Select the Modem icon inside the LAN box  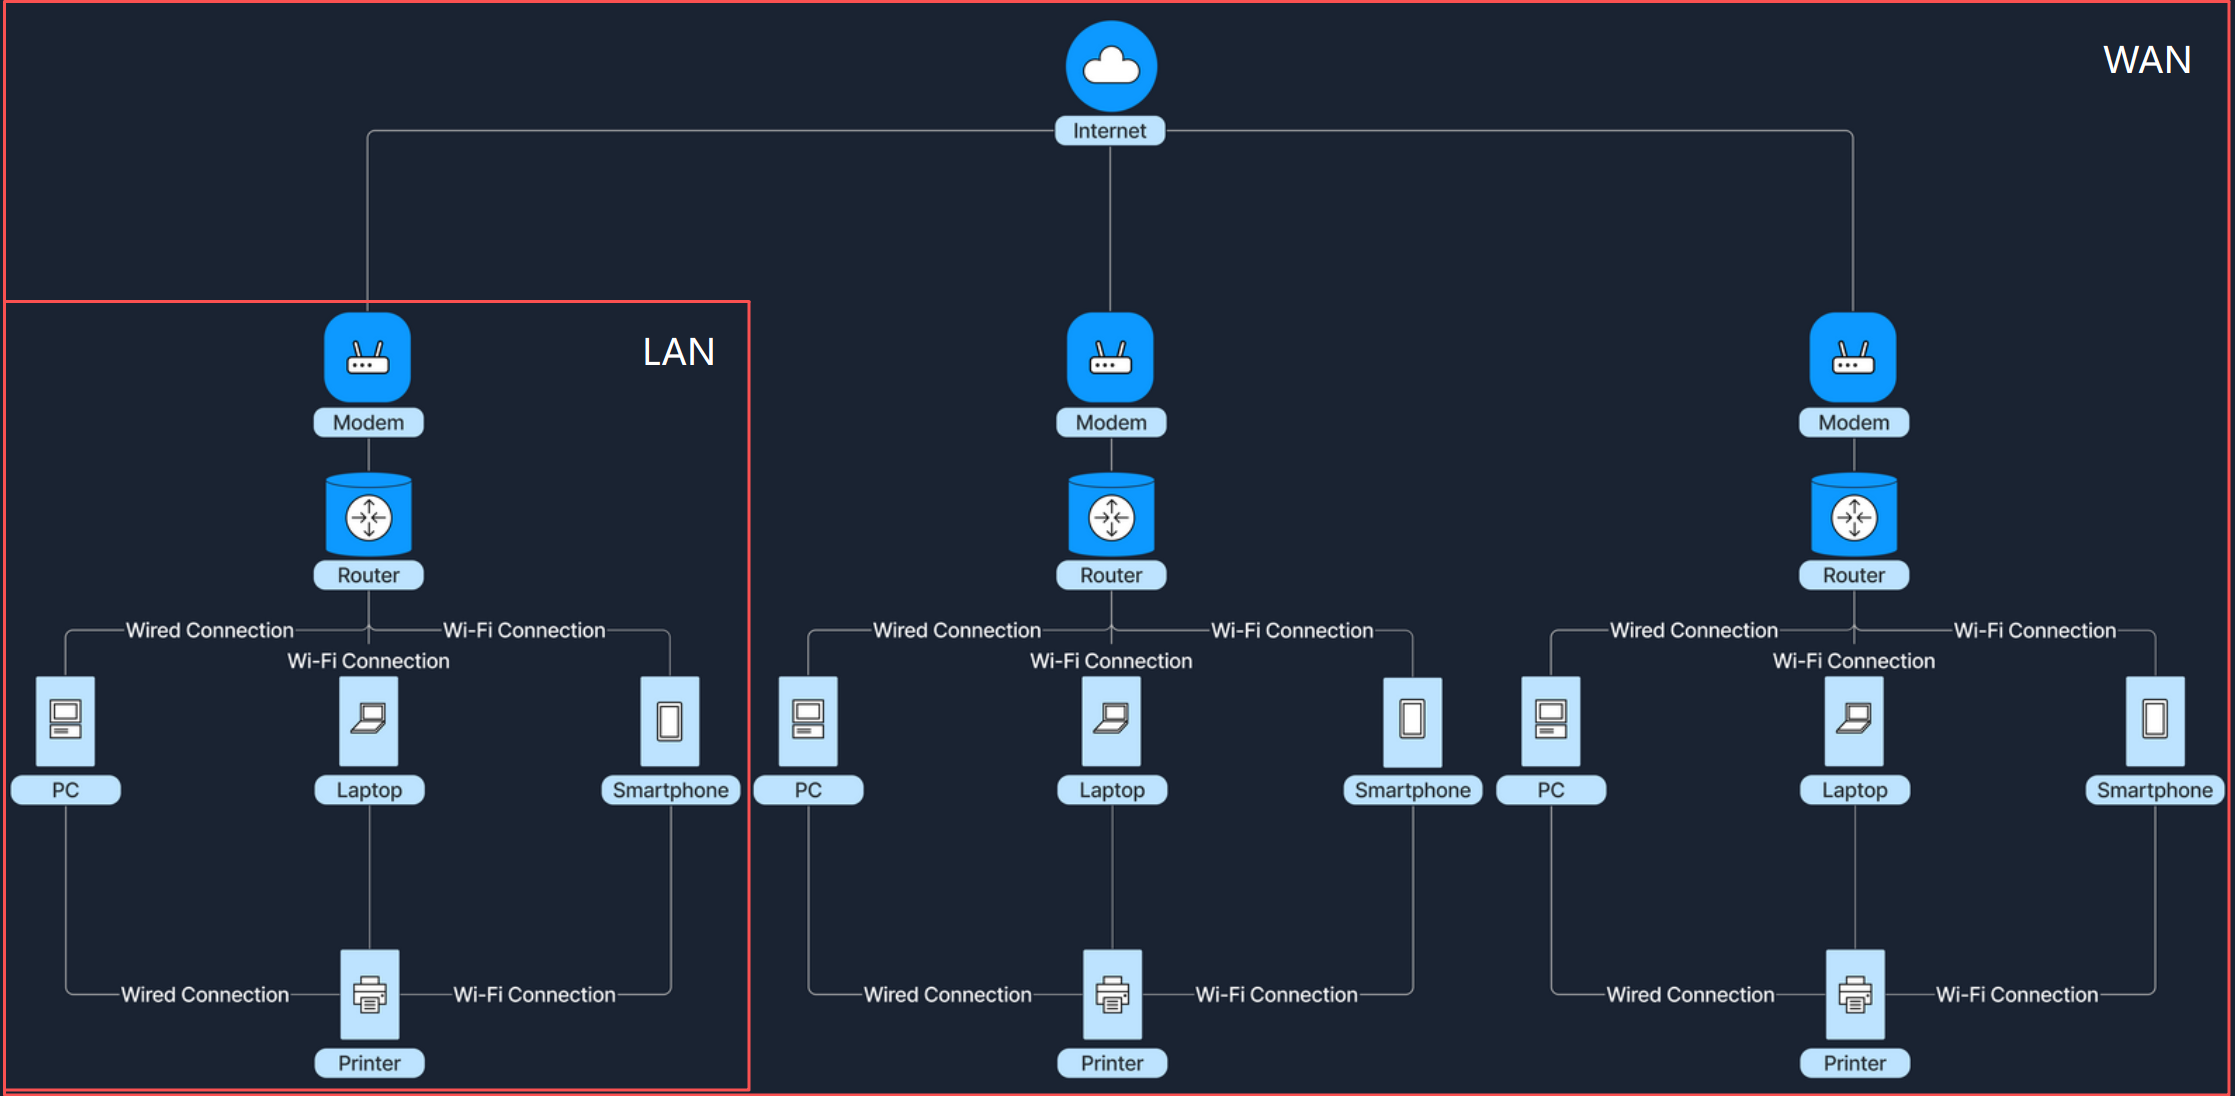coord(367,357)
